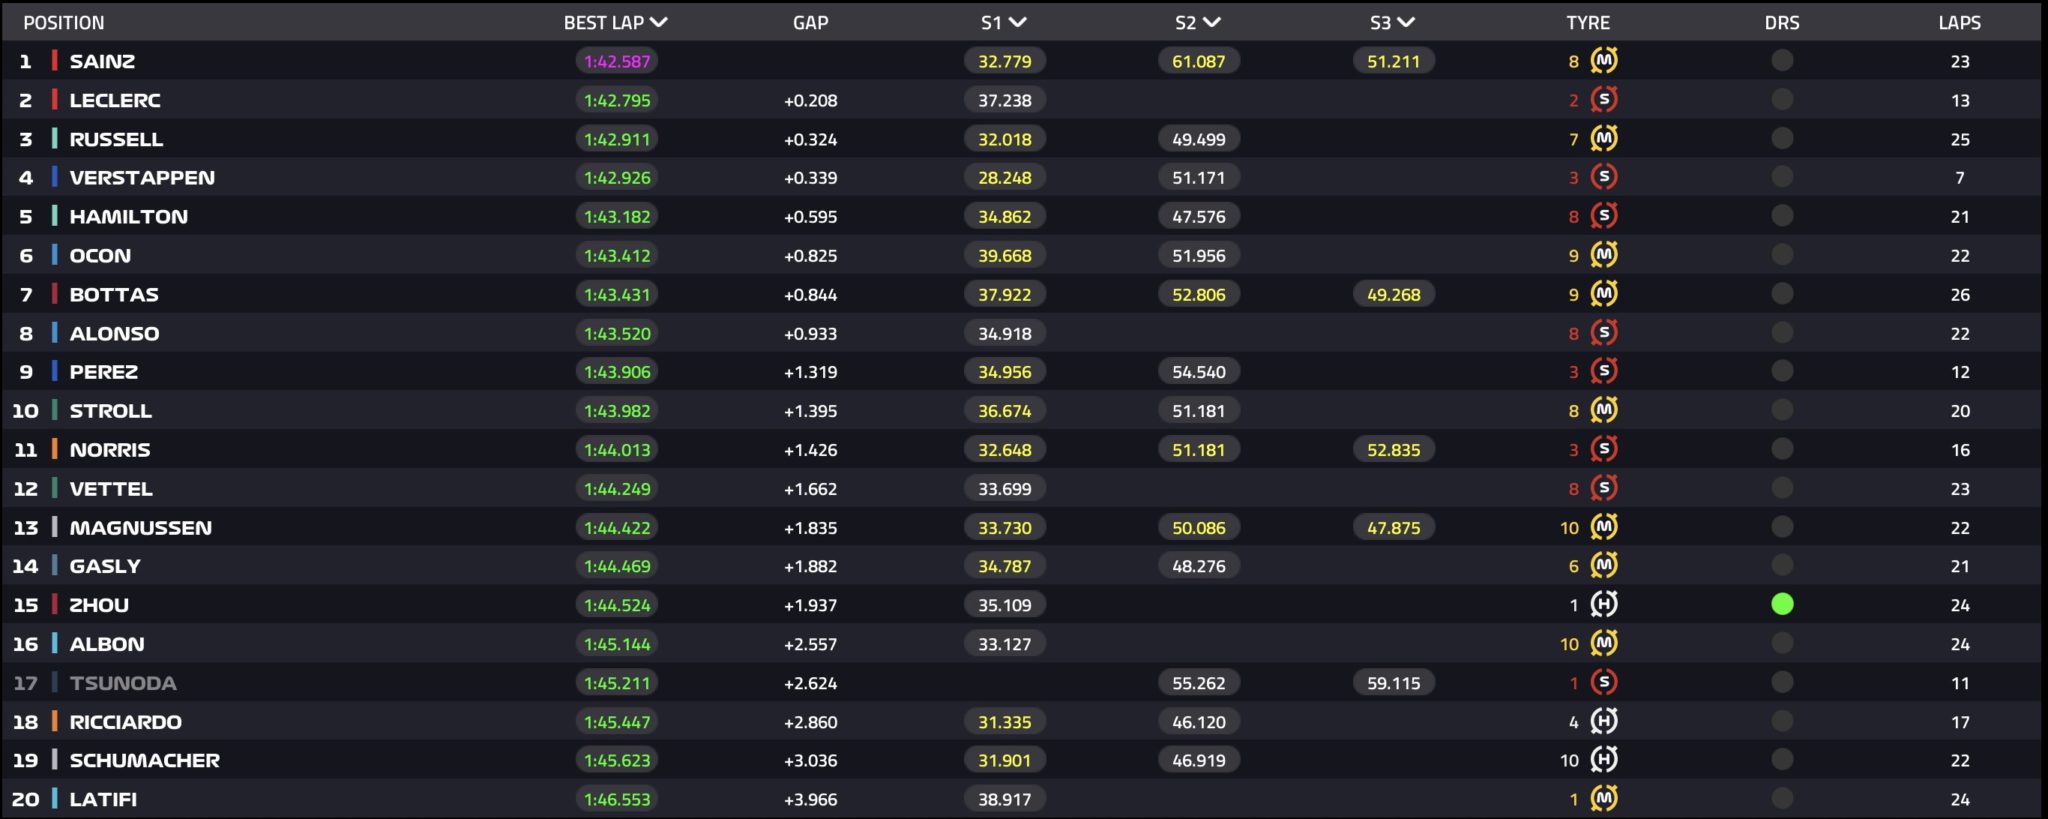Click Bottas's S3 time 49.268
Image resolution: width=2048 pixels, height=819 pixels.
tap(1393, 294)
